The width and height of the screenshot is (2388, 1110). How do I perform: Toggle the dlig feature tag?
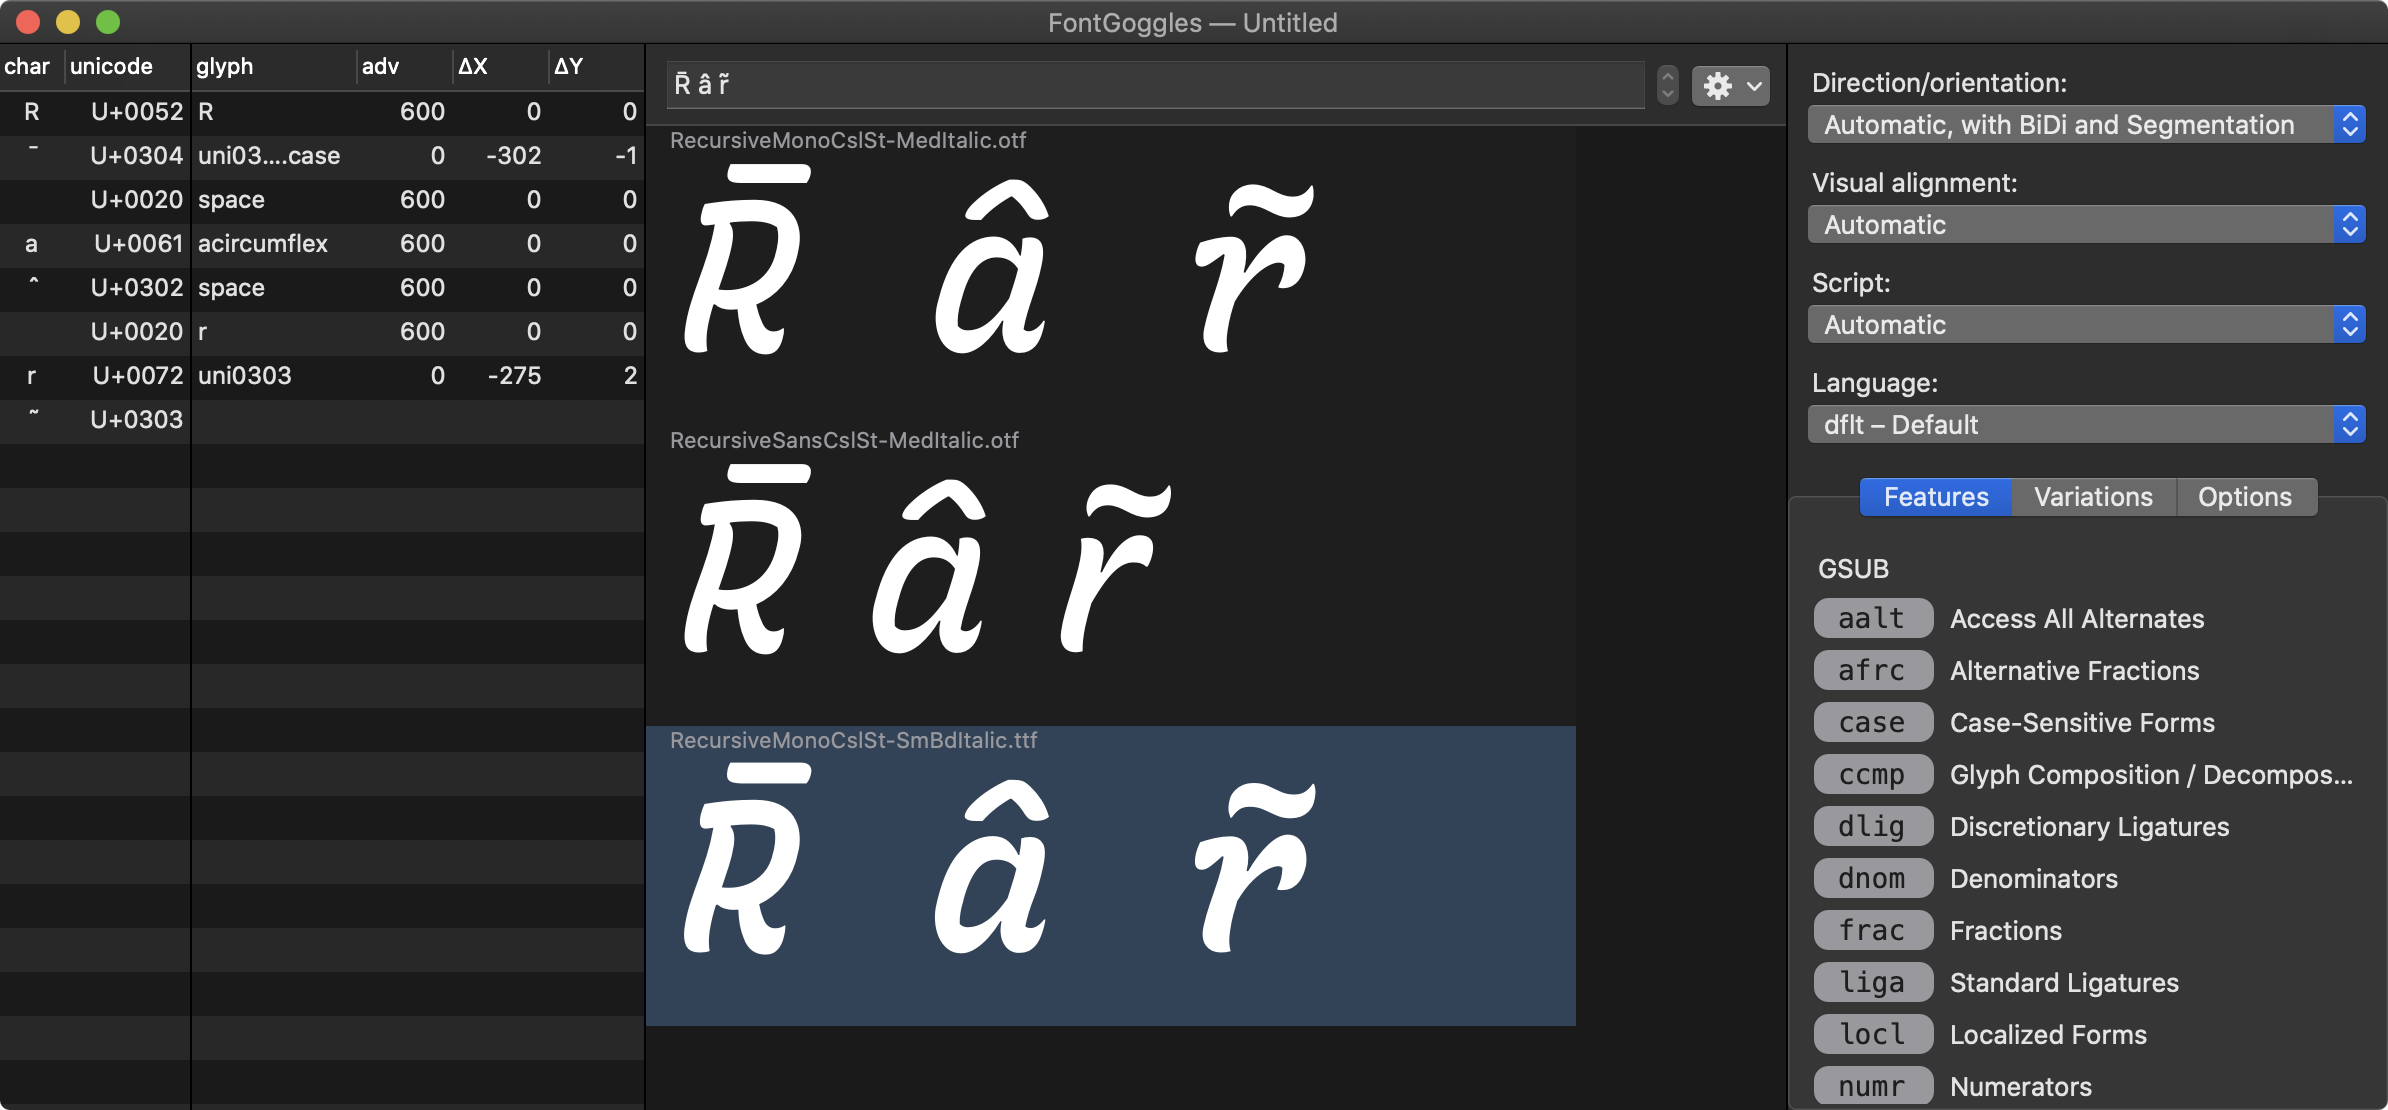(x=1873, y=826)
